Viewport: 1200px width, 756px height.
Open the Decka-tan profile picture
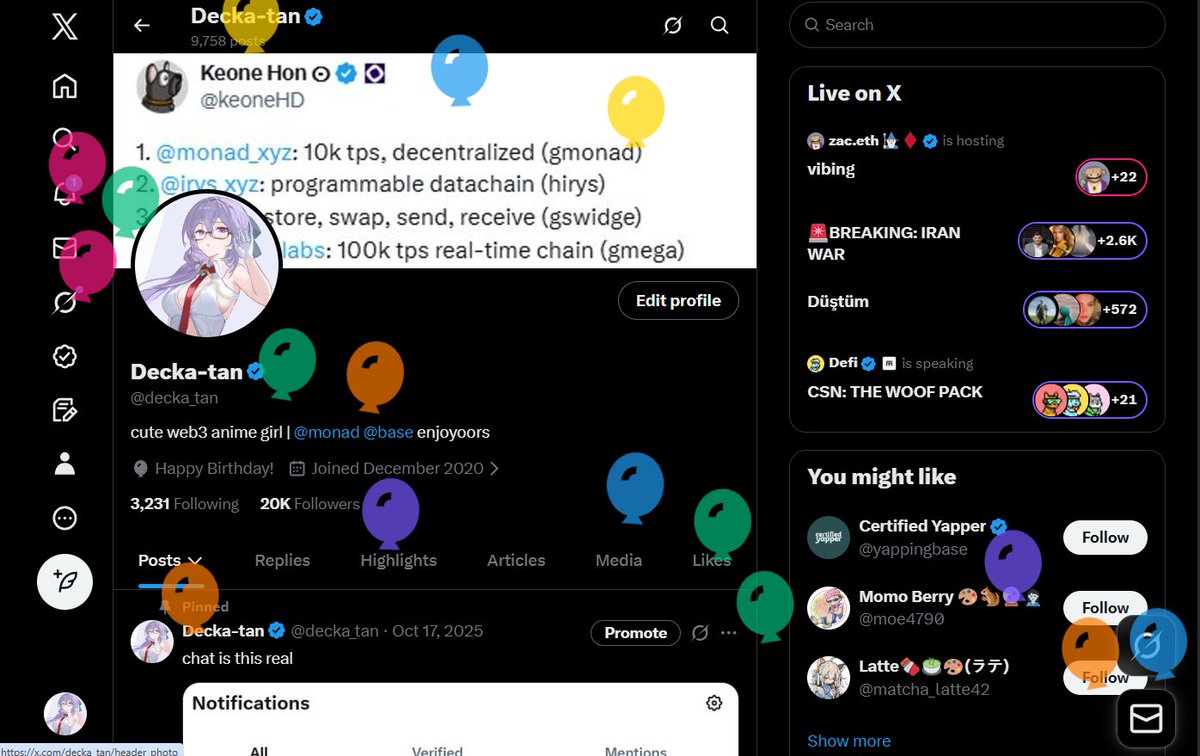pyautogui.click(x=206, y=264)
